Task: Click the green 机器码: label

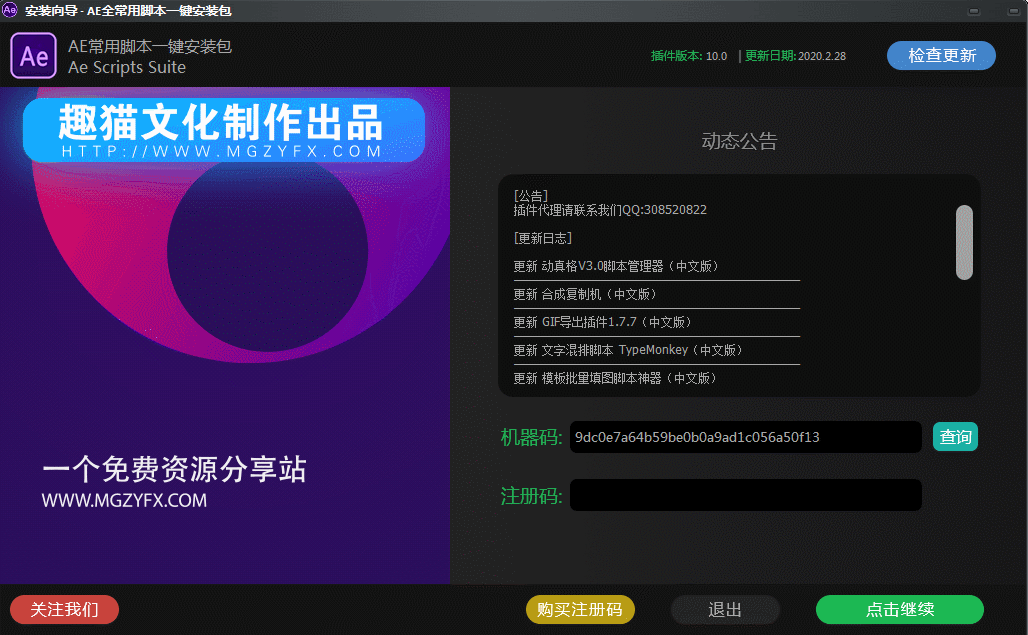Action: (x=532, y=437)
